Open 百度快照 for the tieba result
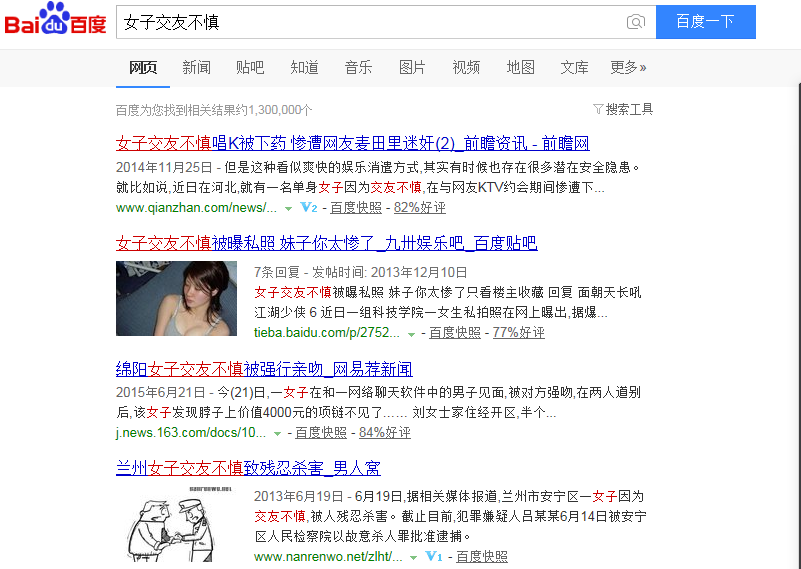The image size is (801, 569). pyautogui.click(x=455, y=333)
